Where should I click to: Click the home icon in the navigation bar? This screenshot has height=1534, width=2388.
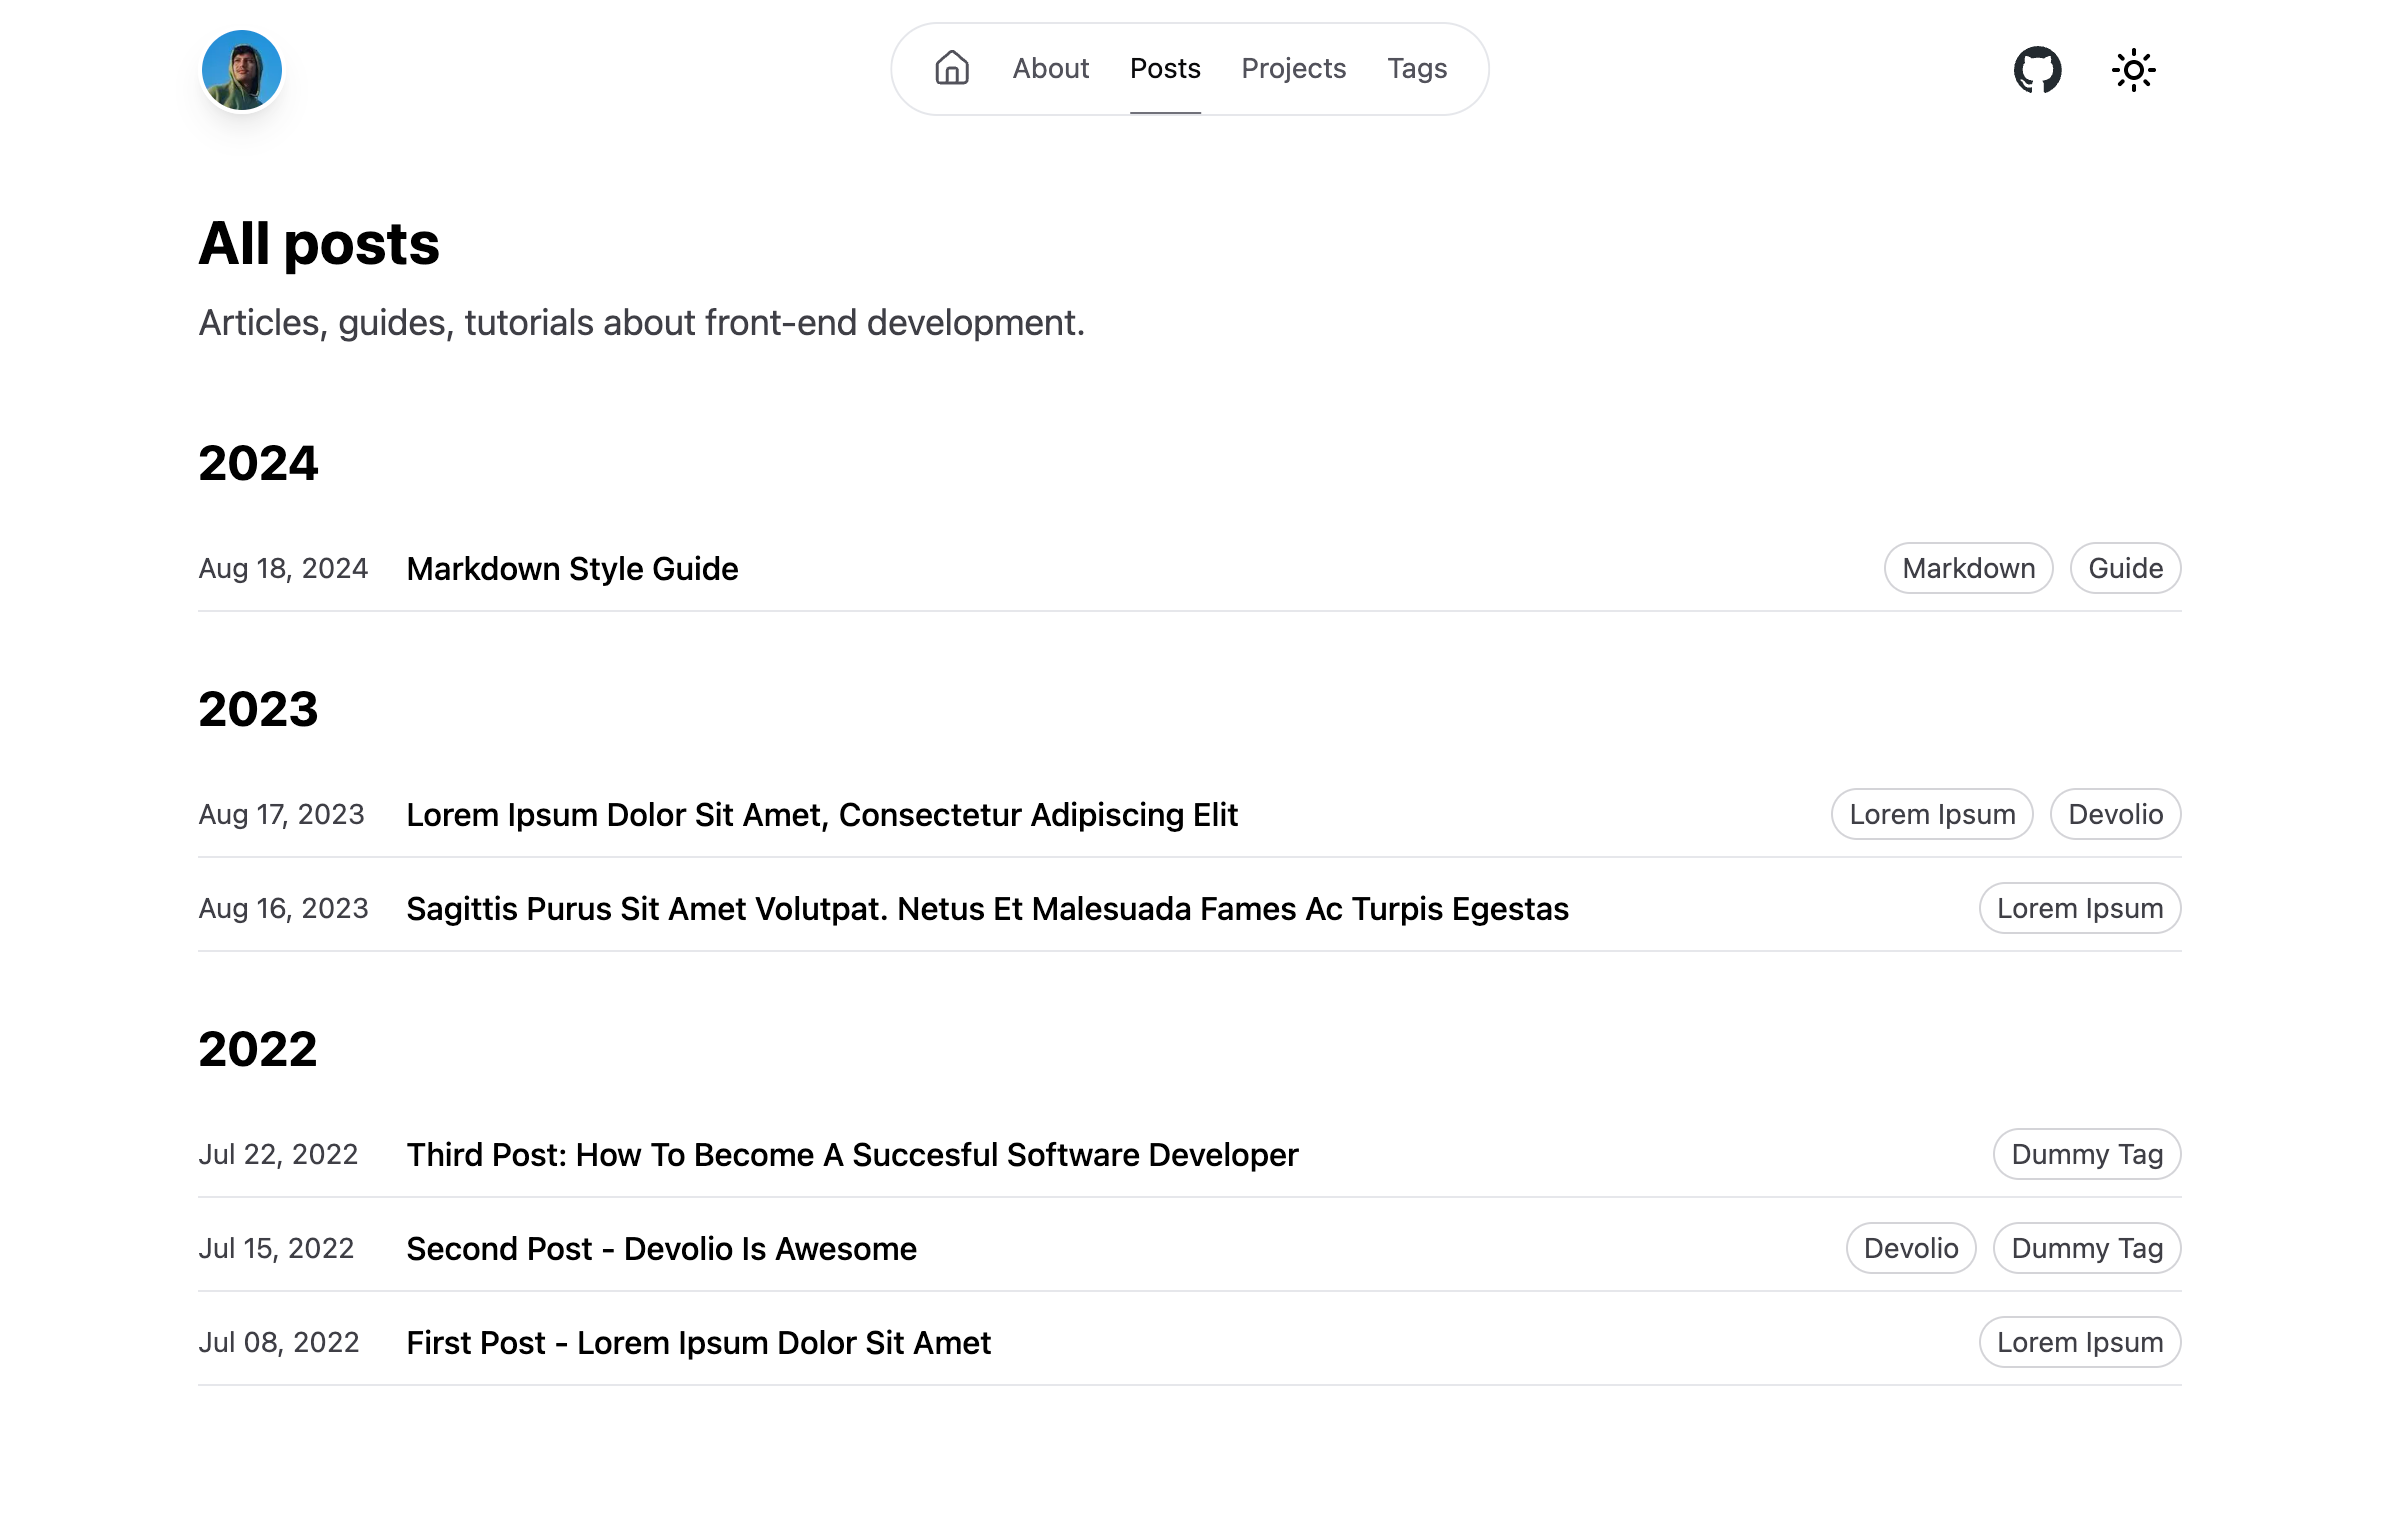(951, 68)
